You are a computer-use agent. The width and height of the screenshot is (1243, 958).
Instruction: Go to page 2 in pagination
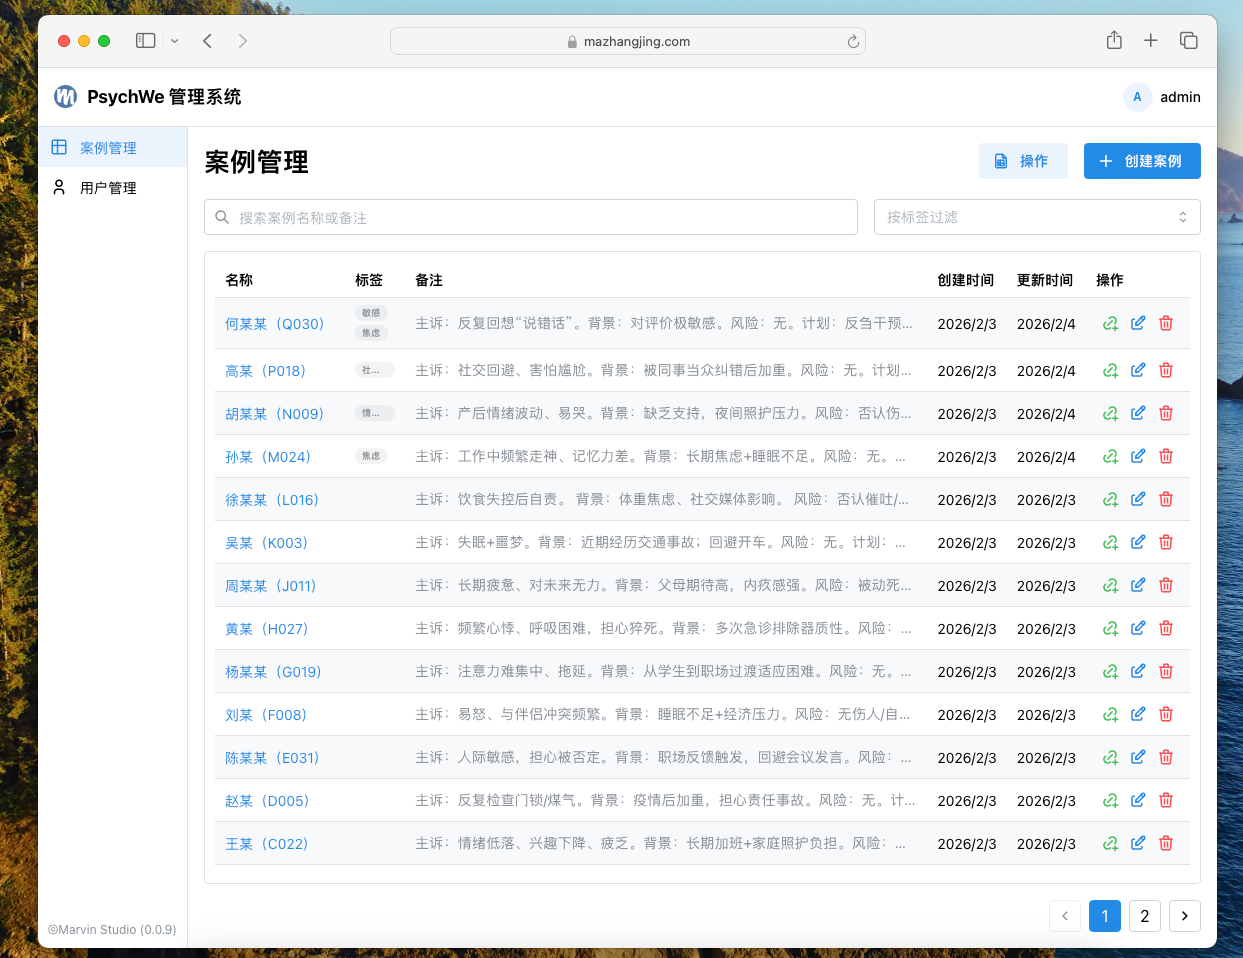pos(1145,916)
